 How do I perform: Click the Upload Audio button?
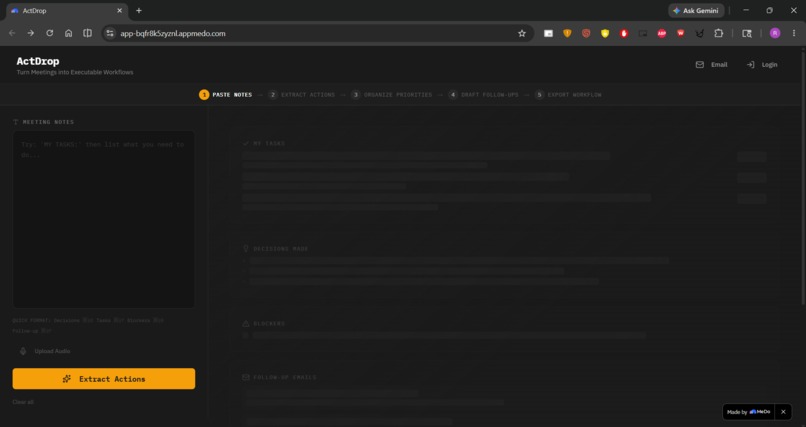click(45, 351)
